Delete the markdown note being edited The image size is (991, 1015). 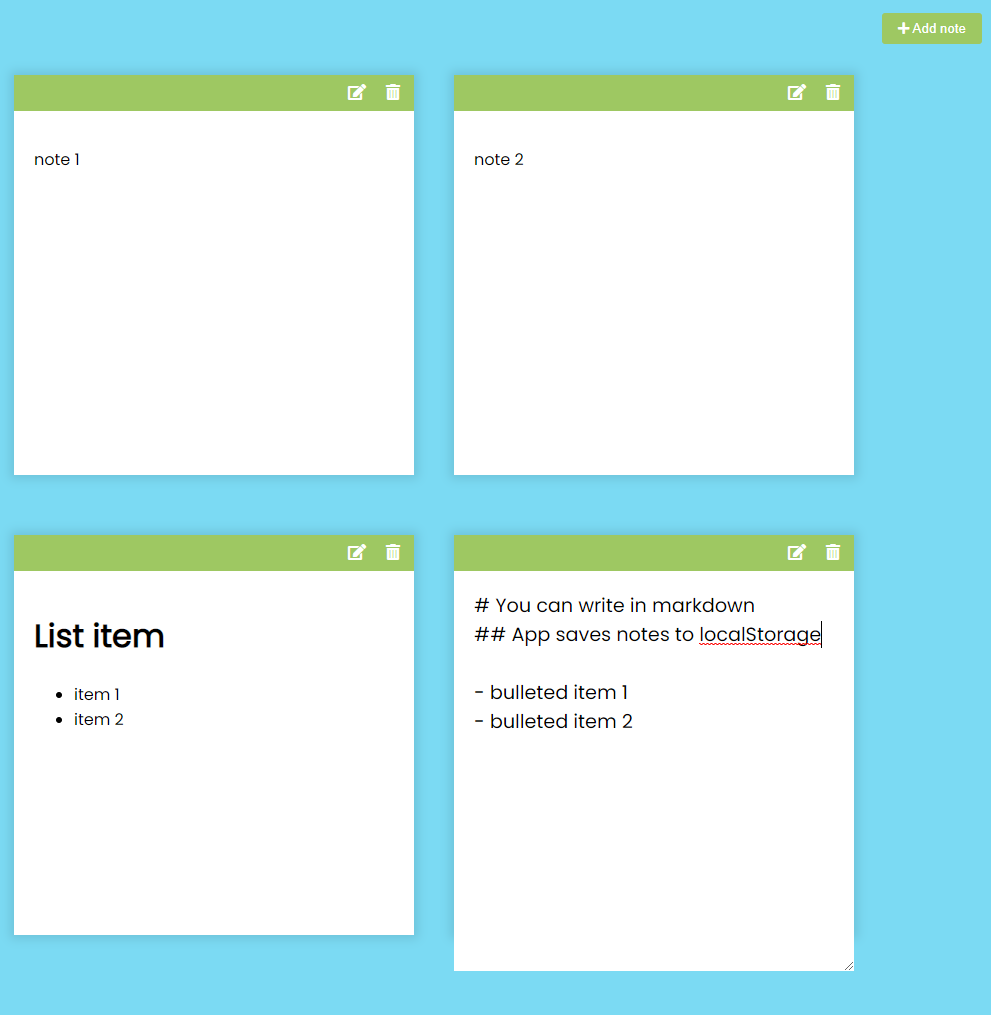click(x=833, y=552)
